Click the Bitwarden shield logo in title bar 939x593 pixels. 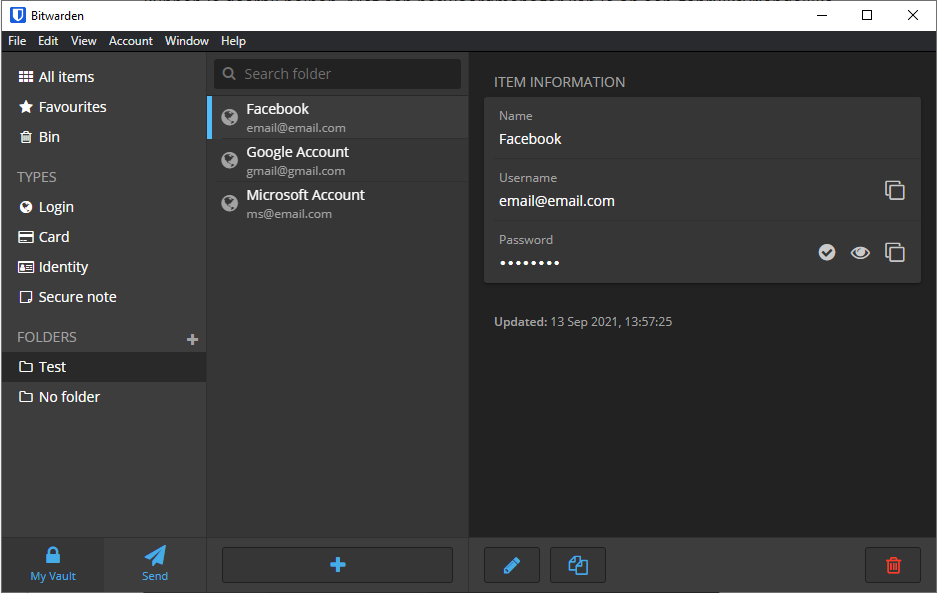click(18, 15)
